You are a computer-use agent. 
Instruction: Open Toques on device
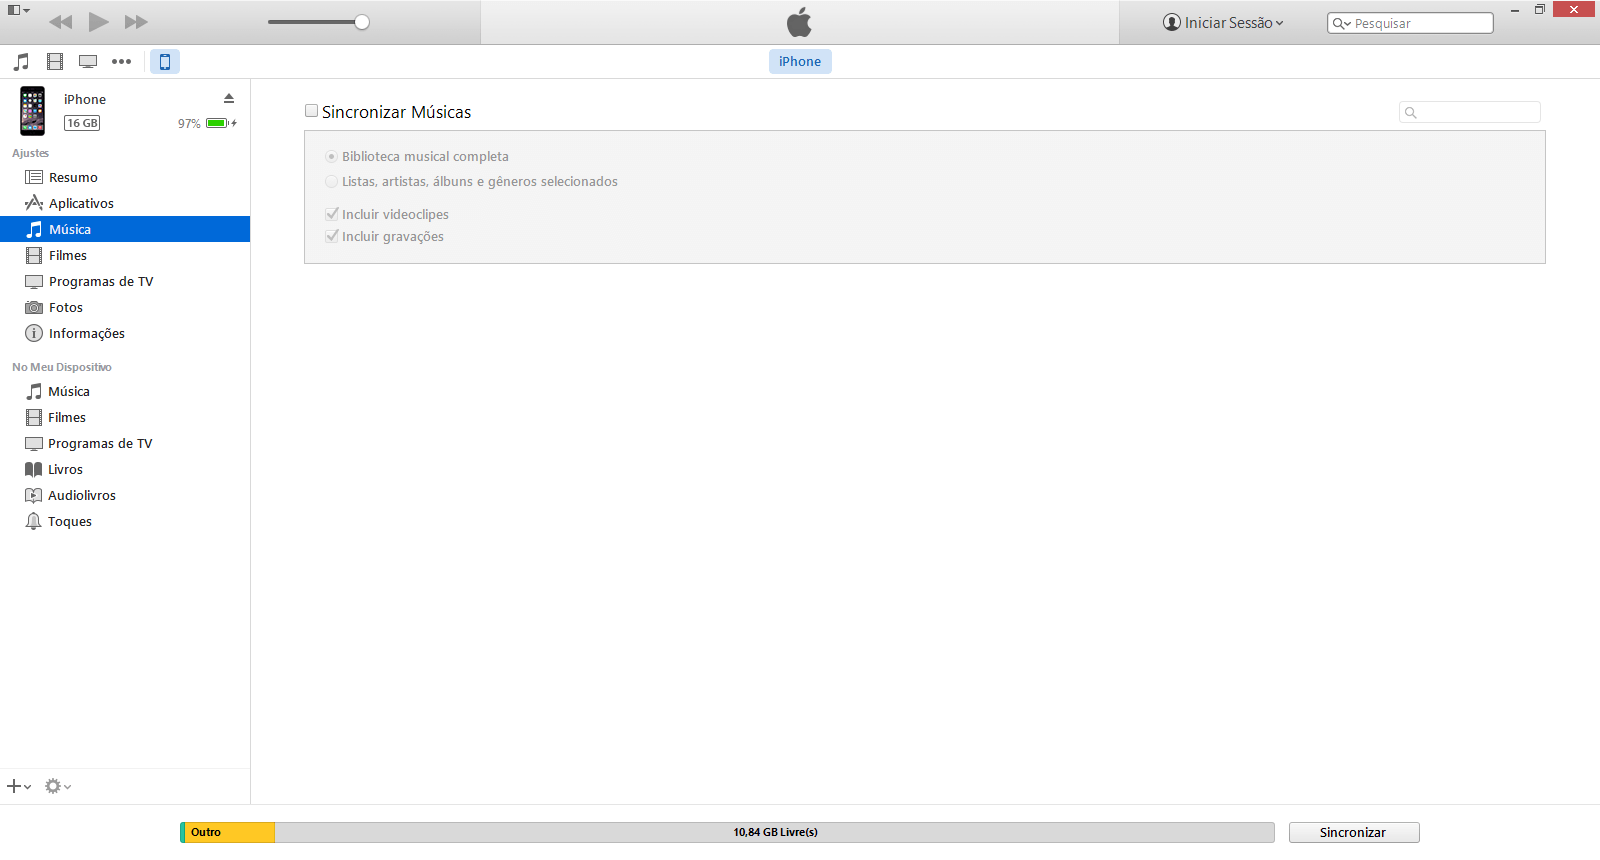point(125,521)
